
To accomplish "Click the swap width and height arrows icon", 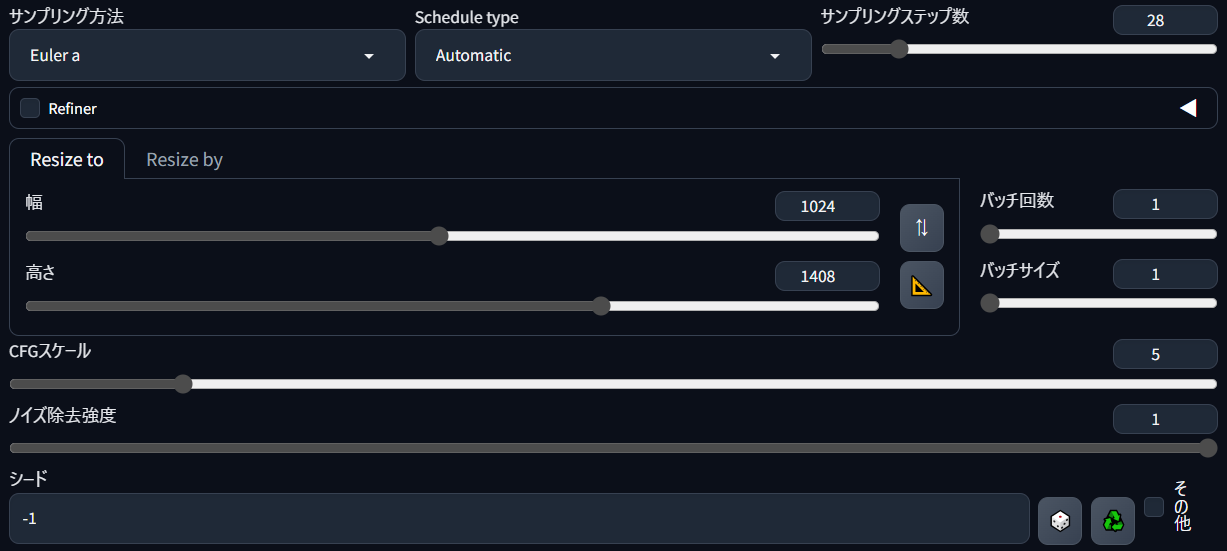I will 921,228.
